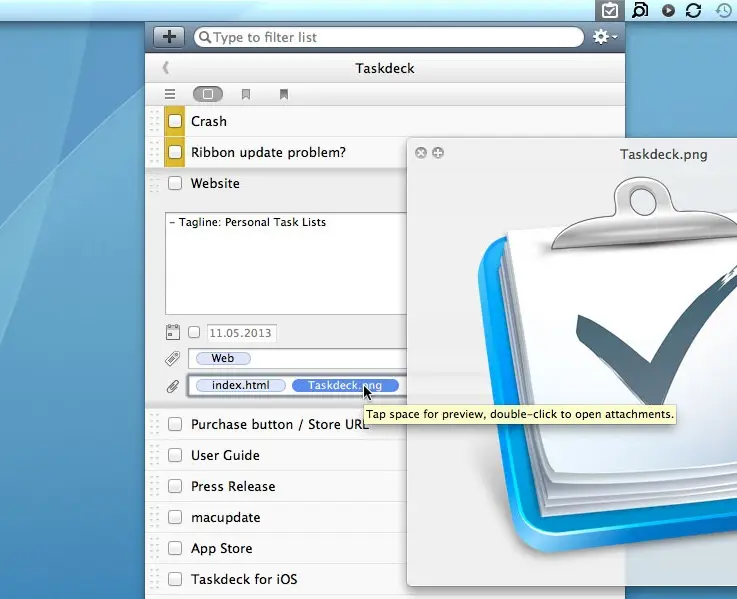Check the User Guide checkbox
Image resolution: width=737 pixels, height=599 pixels.
click(x=175, y=455)
